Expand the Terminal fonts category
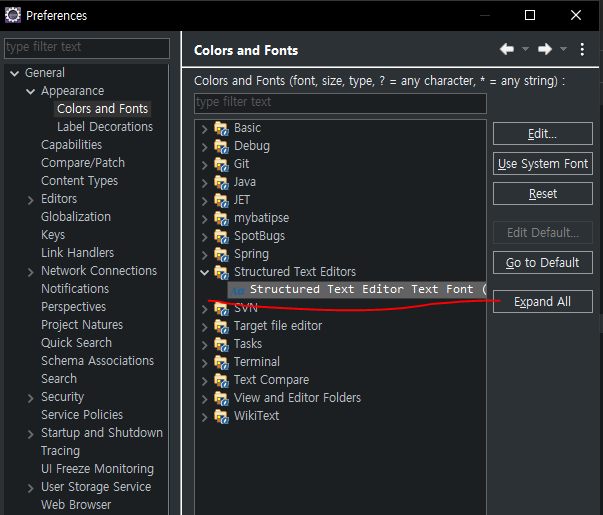This screenshot has height=515, width=603. point(205,363)
